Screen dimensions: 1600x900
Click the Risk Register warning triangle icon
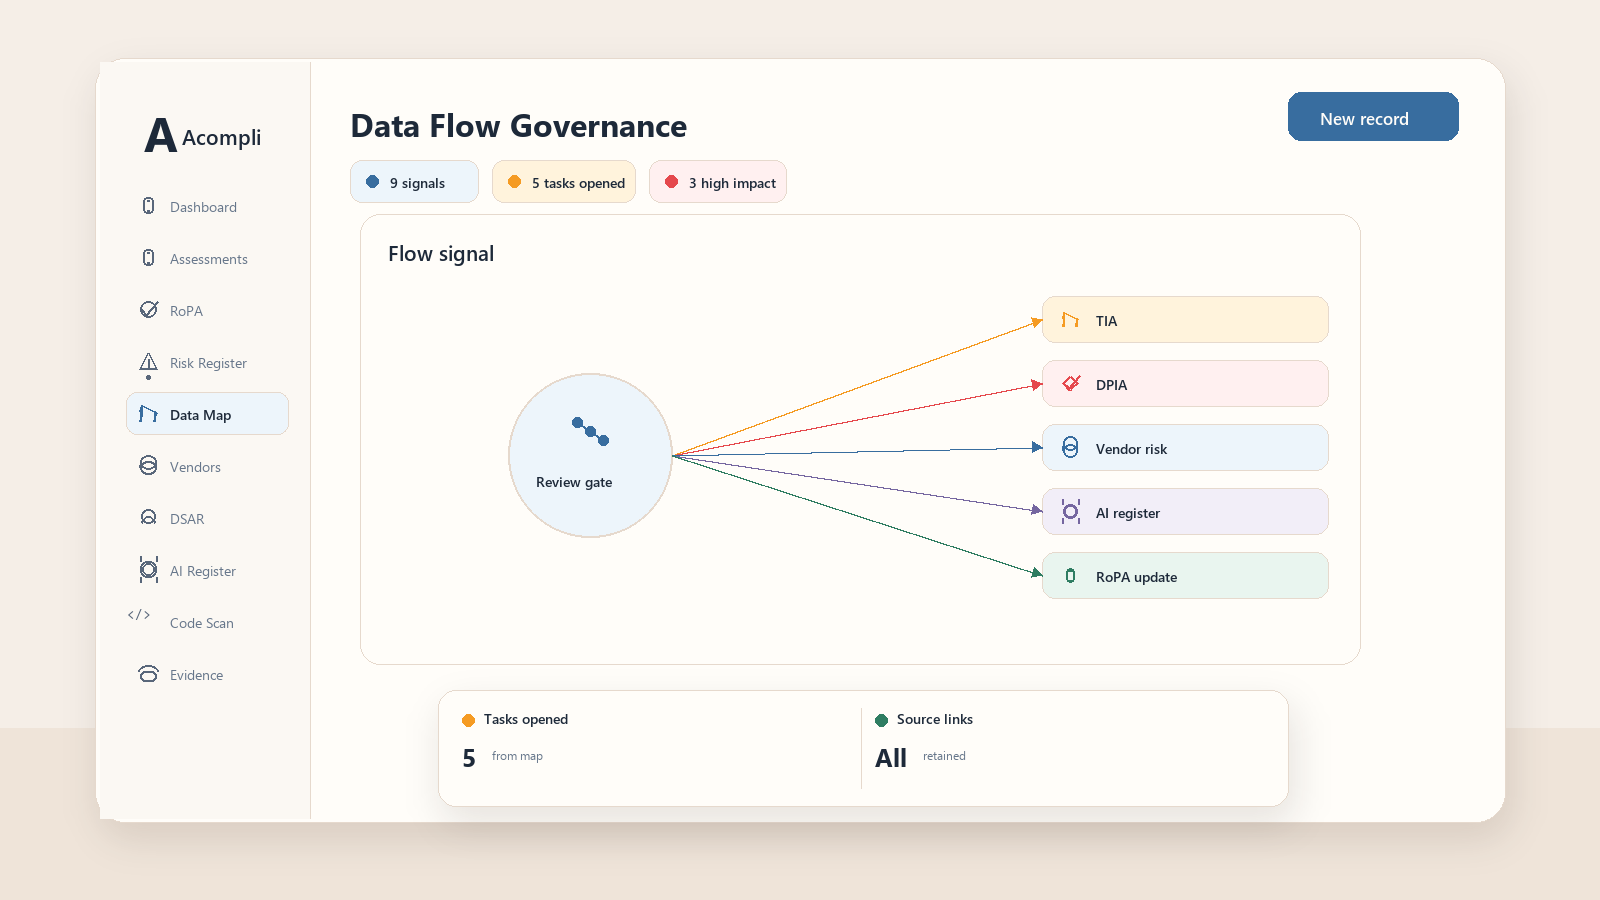tap(148, 364)
